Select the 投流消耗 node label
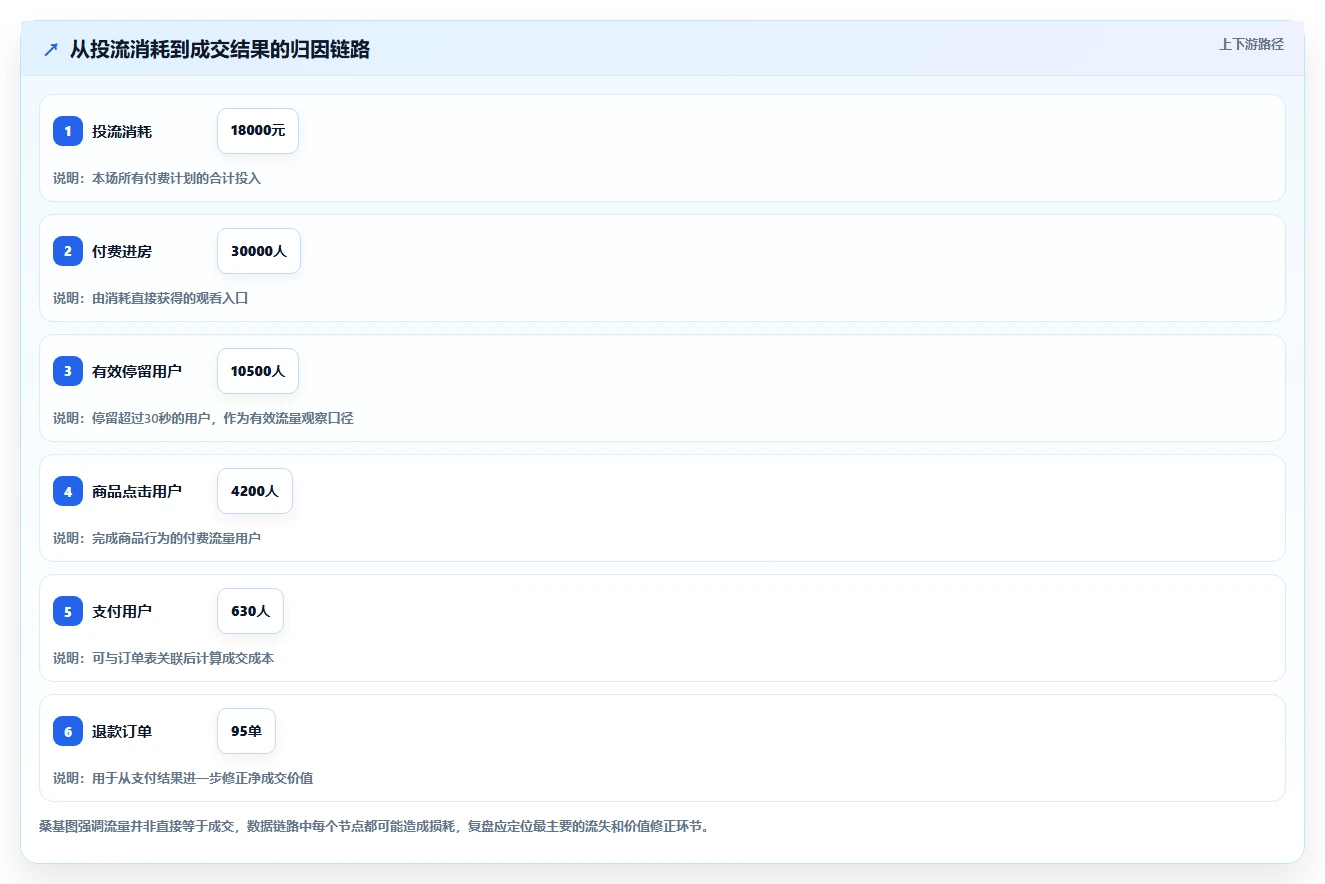 [122, 131]
